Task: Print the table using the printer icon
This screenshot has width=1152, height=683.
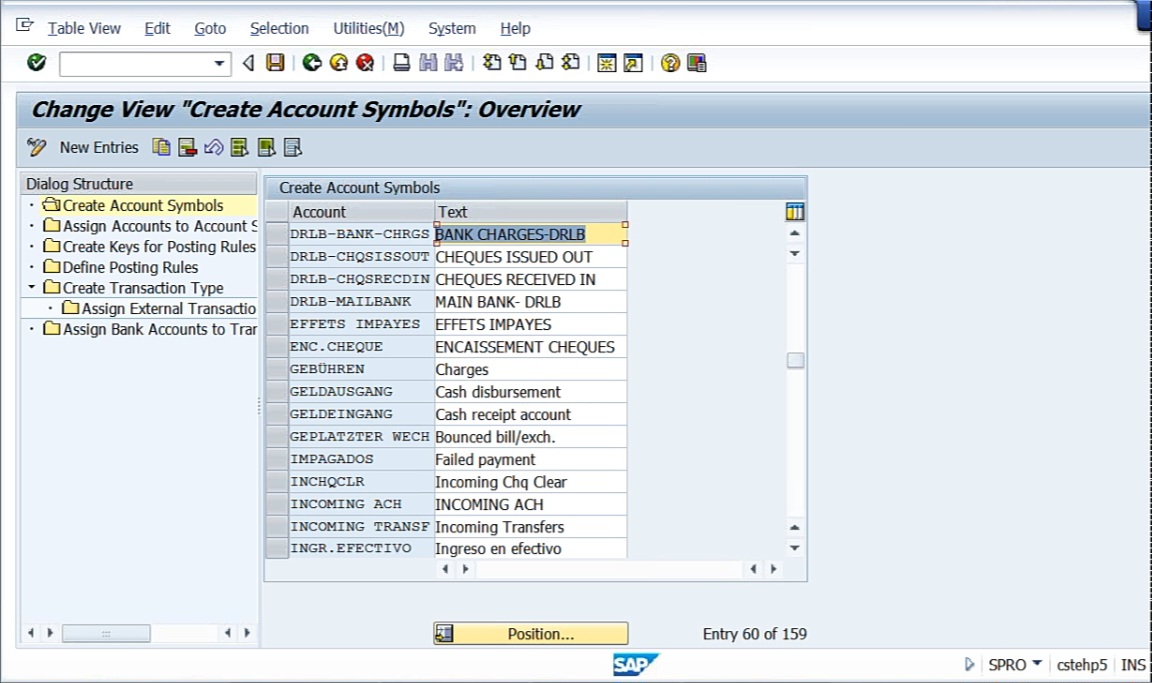Action: click(401, 63)
